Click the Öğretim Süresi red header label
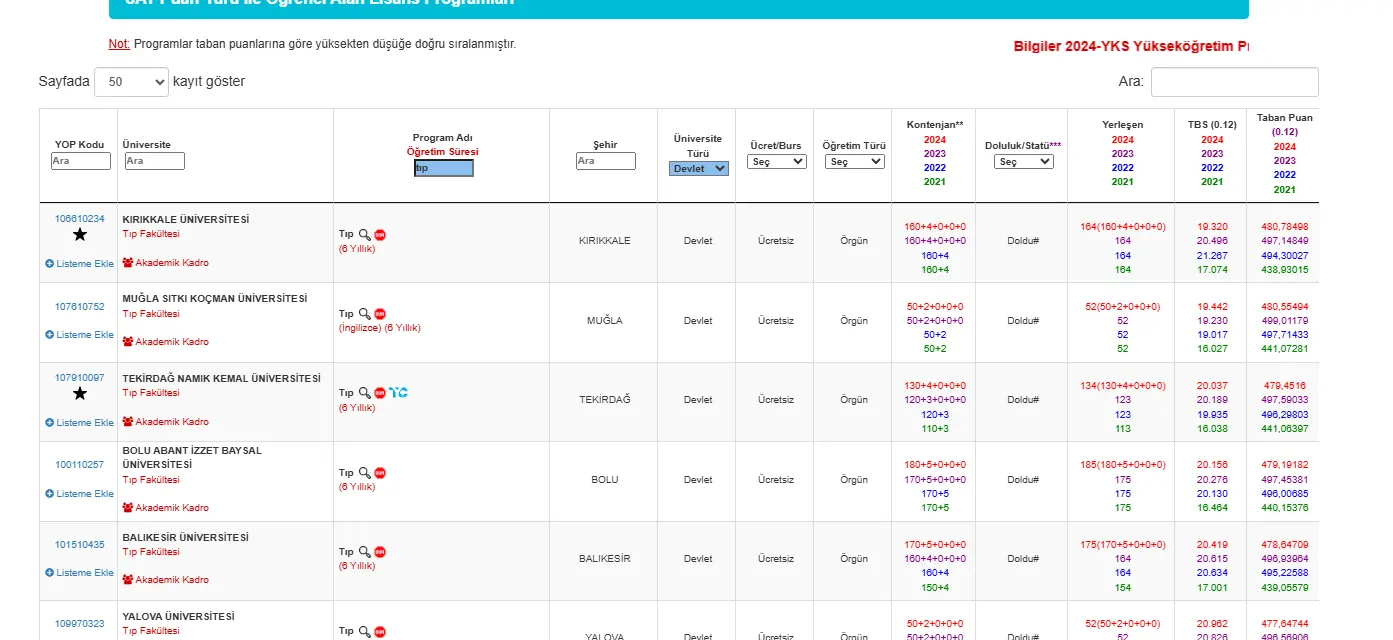1393x640 pixels. click(442, 152)
